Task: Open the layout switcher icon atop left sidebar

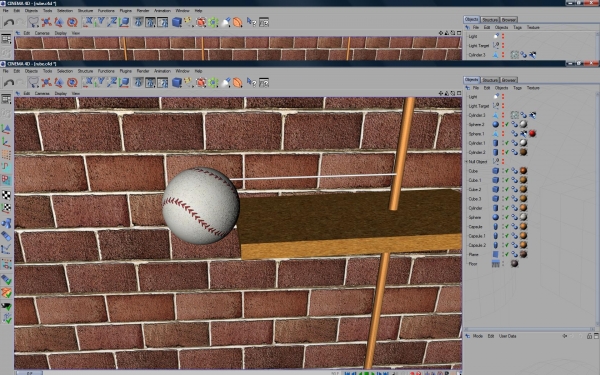Action: (x=6, y=99)
